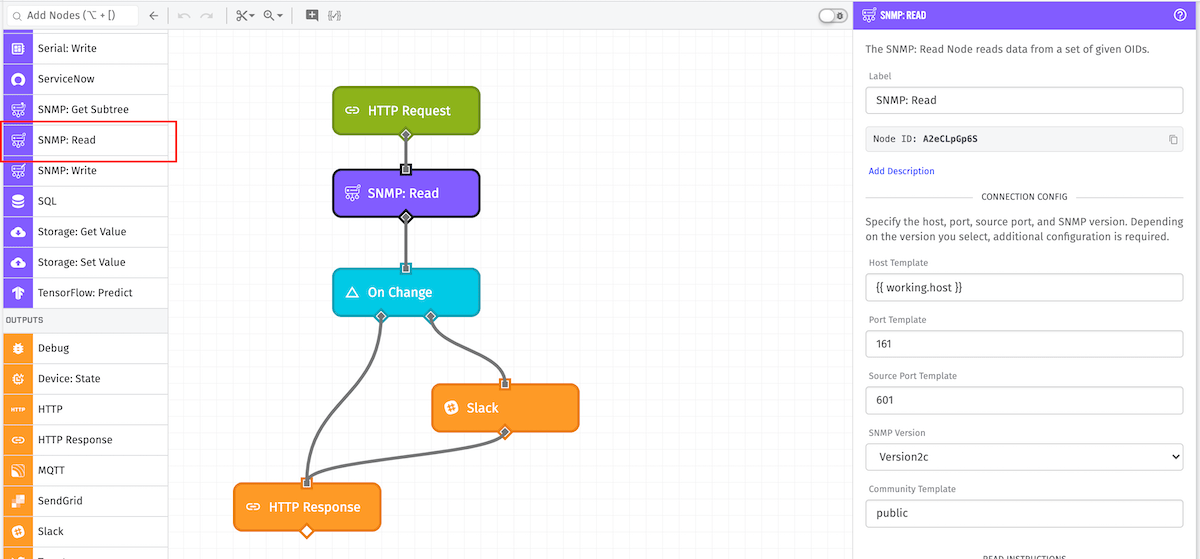Click the MQTT palette label
The width and height of the screenshot is (1200, 559).
tap(51, 470)
